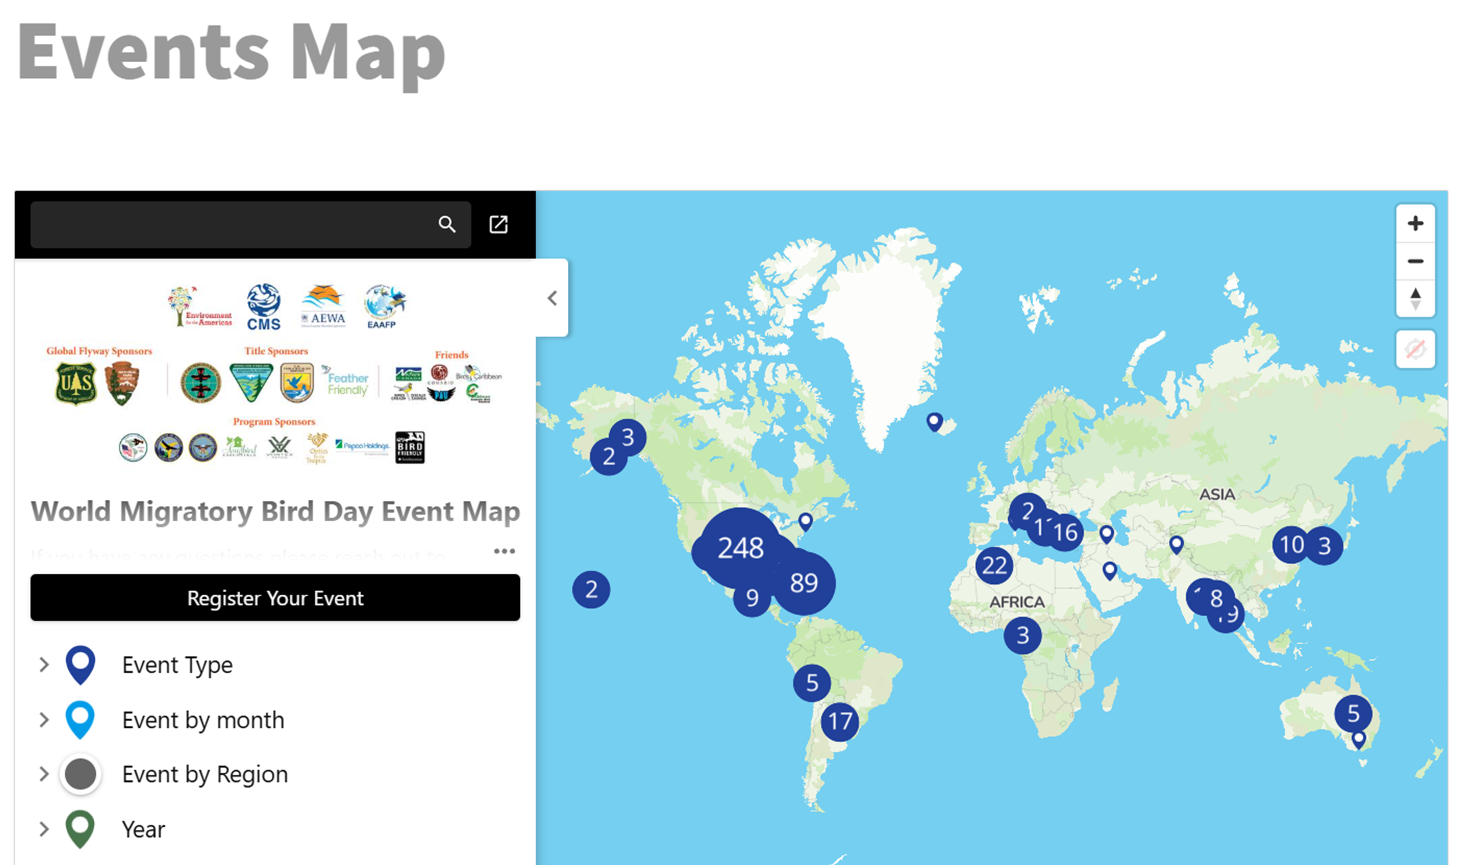
Task: Collapse the side panel with left chevron
Action: (x=552, y=298)
